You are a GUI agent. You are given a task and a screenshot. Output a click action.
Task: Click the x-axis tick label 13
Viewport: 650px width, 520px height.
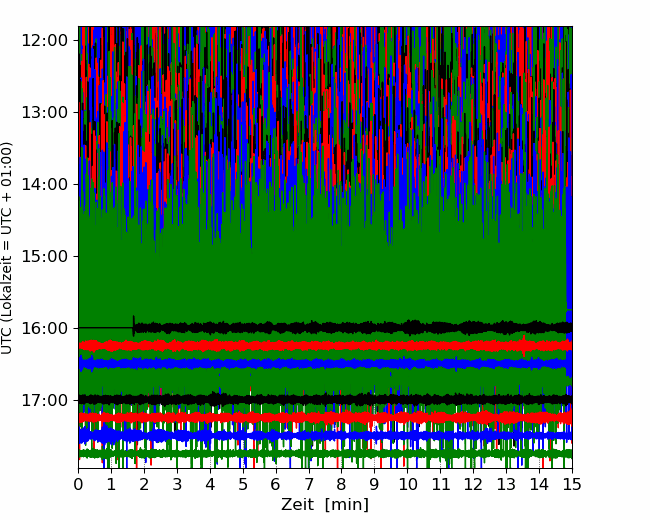[x=506, y=484]
